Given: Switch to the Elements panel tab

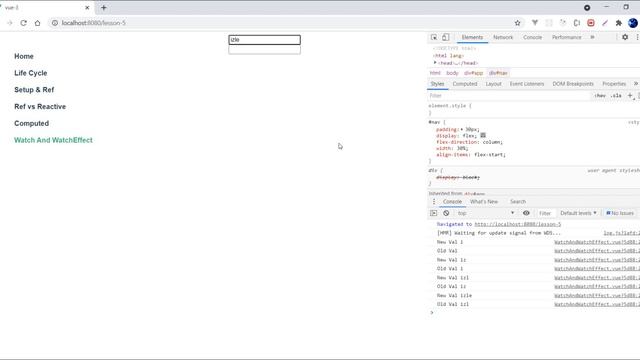Looking at the screenshot, I should tap(472, 37).
